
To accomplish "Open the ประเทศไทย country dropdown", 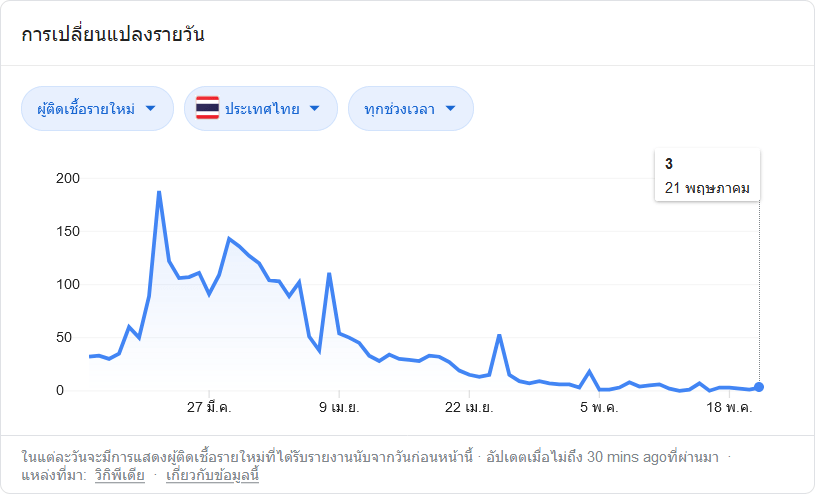I will tap(261, 109).
